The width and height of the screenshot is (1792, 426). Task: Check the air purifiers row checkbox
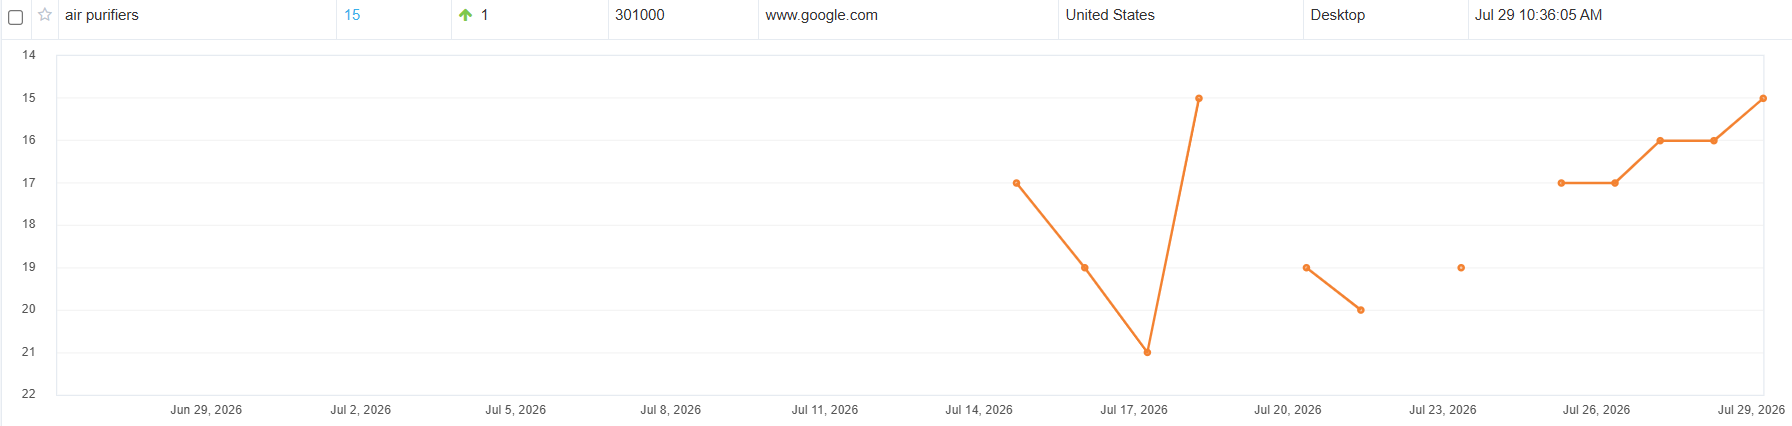pyautogui.click(x=15, y=17)
